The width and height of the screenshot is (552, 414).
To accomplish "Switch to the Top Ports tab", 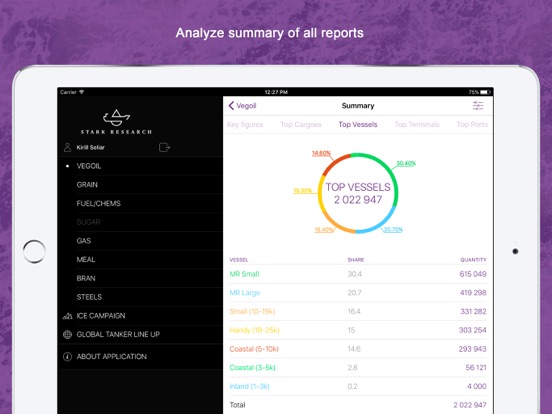I will click(x=472, y=124).
